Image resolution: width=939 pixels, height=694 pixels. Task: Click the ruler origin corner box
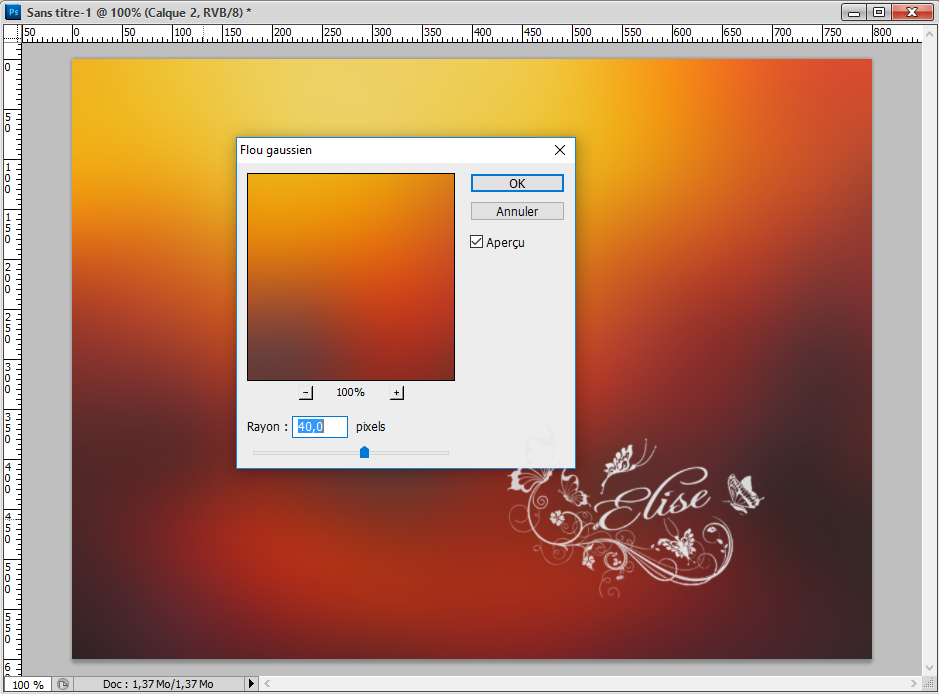coord(11,33)
